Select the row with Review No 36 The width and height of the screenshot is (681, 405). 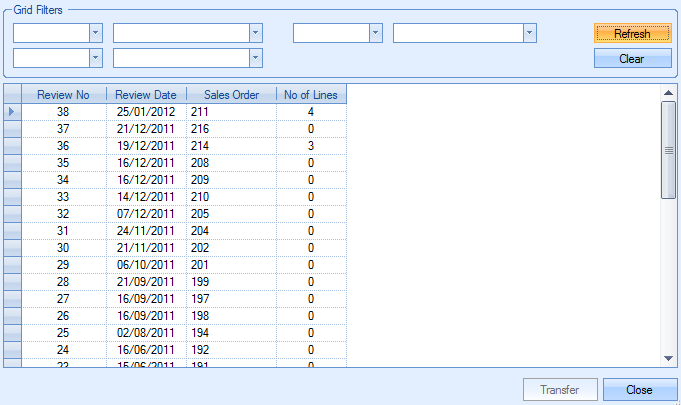(x=63, y=146)
